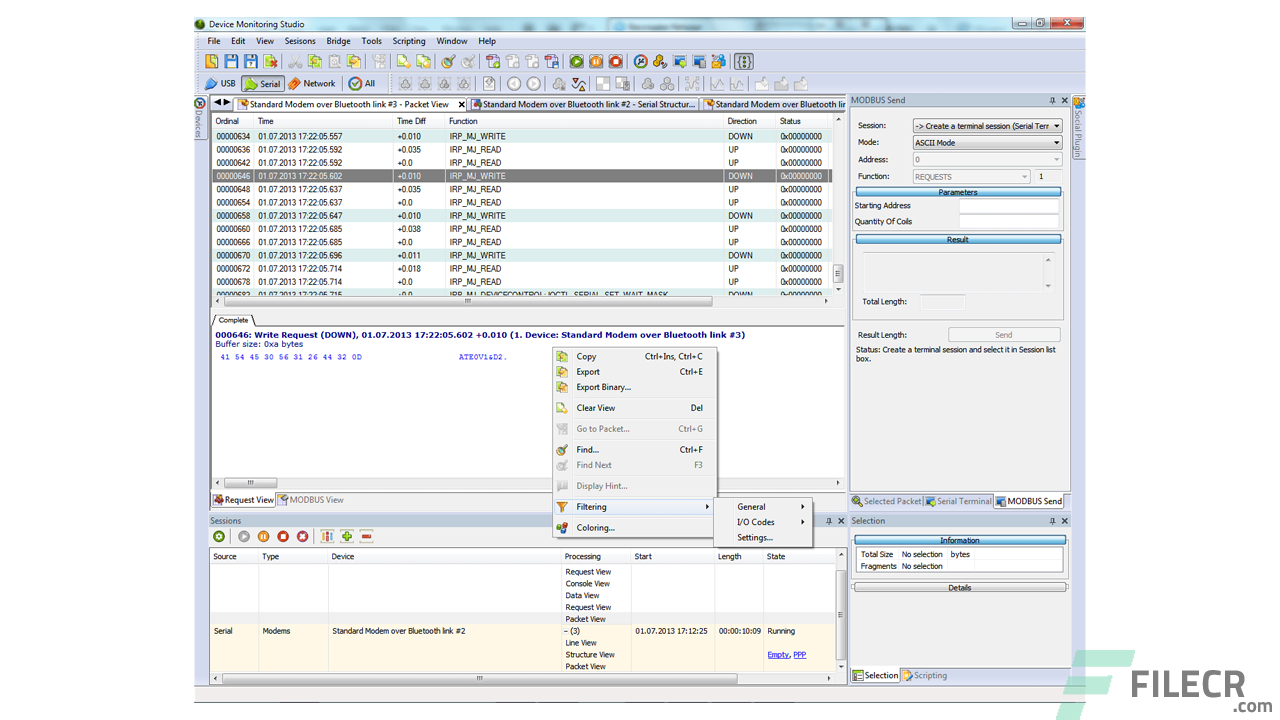Click the Quantity Of Coils input field
1280x720 pixels.
[1008, 222]
